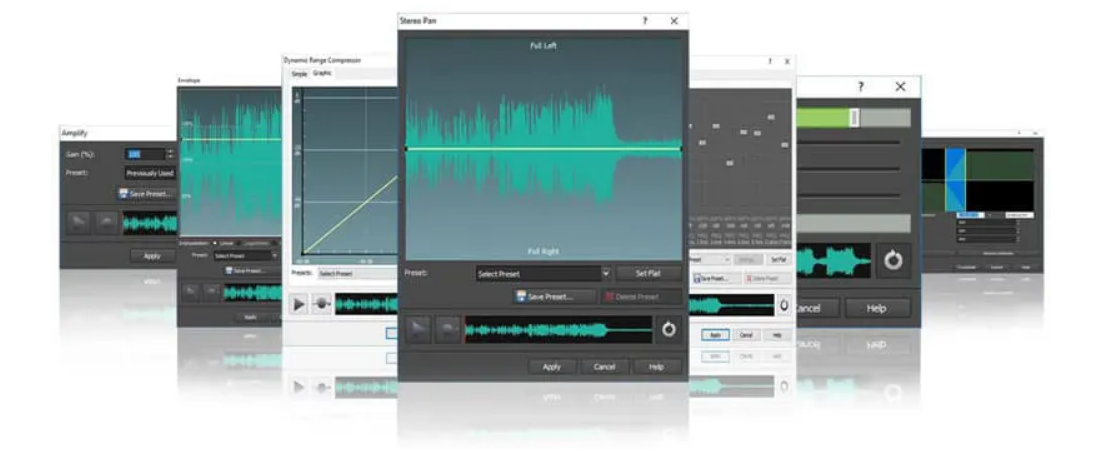The height and width of the screenshot is (463, 1098).
Task: Play preview in the Amplify window
Action: pos(79,223)
